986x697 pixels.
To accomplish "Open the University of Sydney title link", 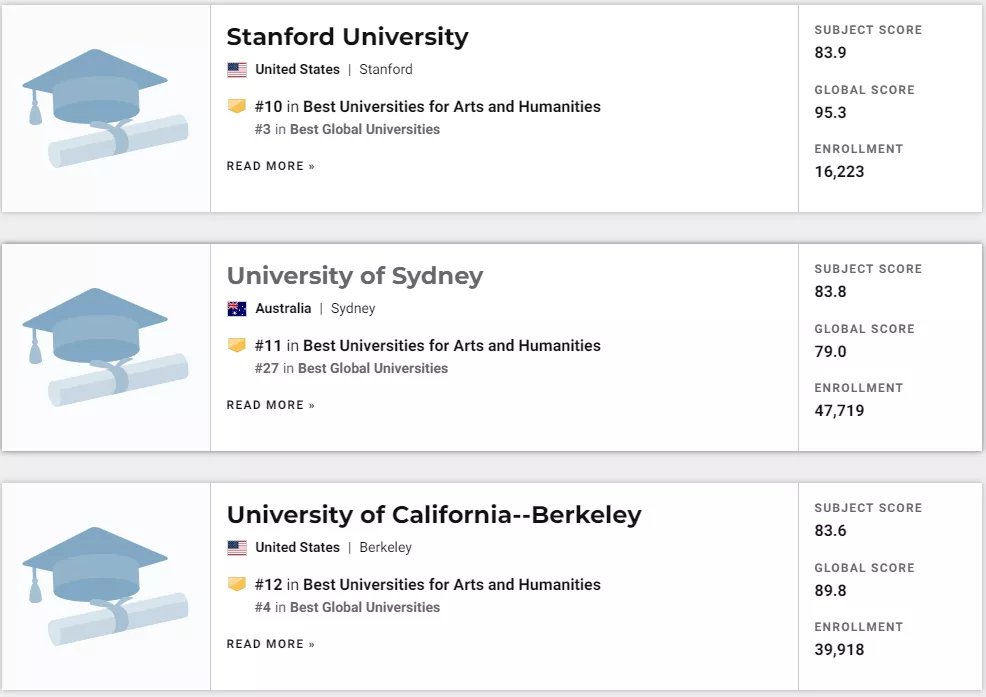I will (355, 276).
